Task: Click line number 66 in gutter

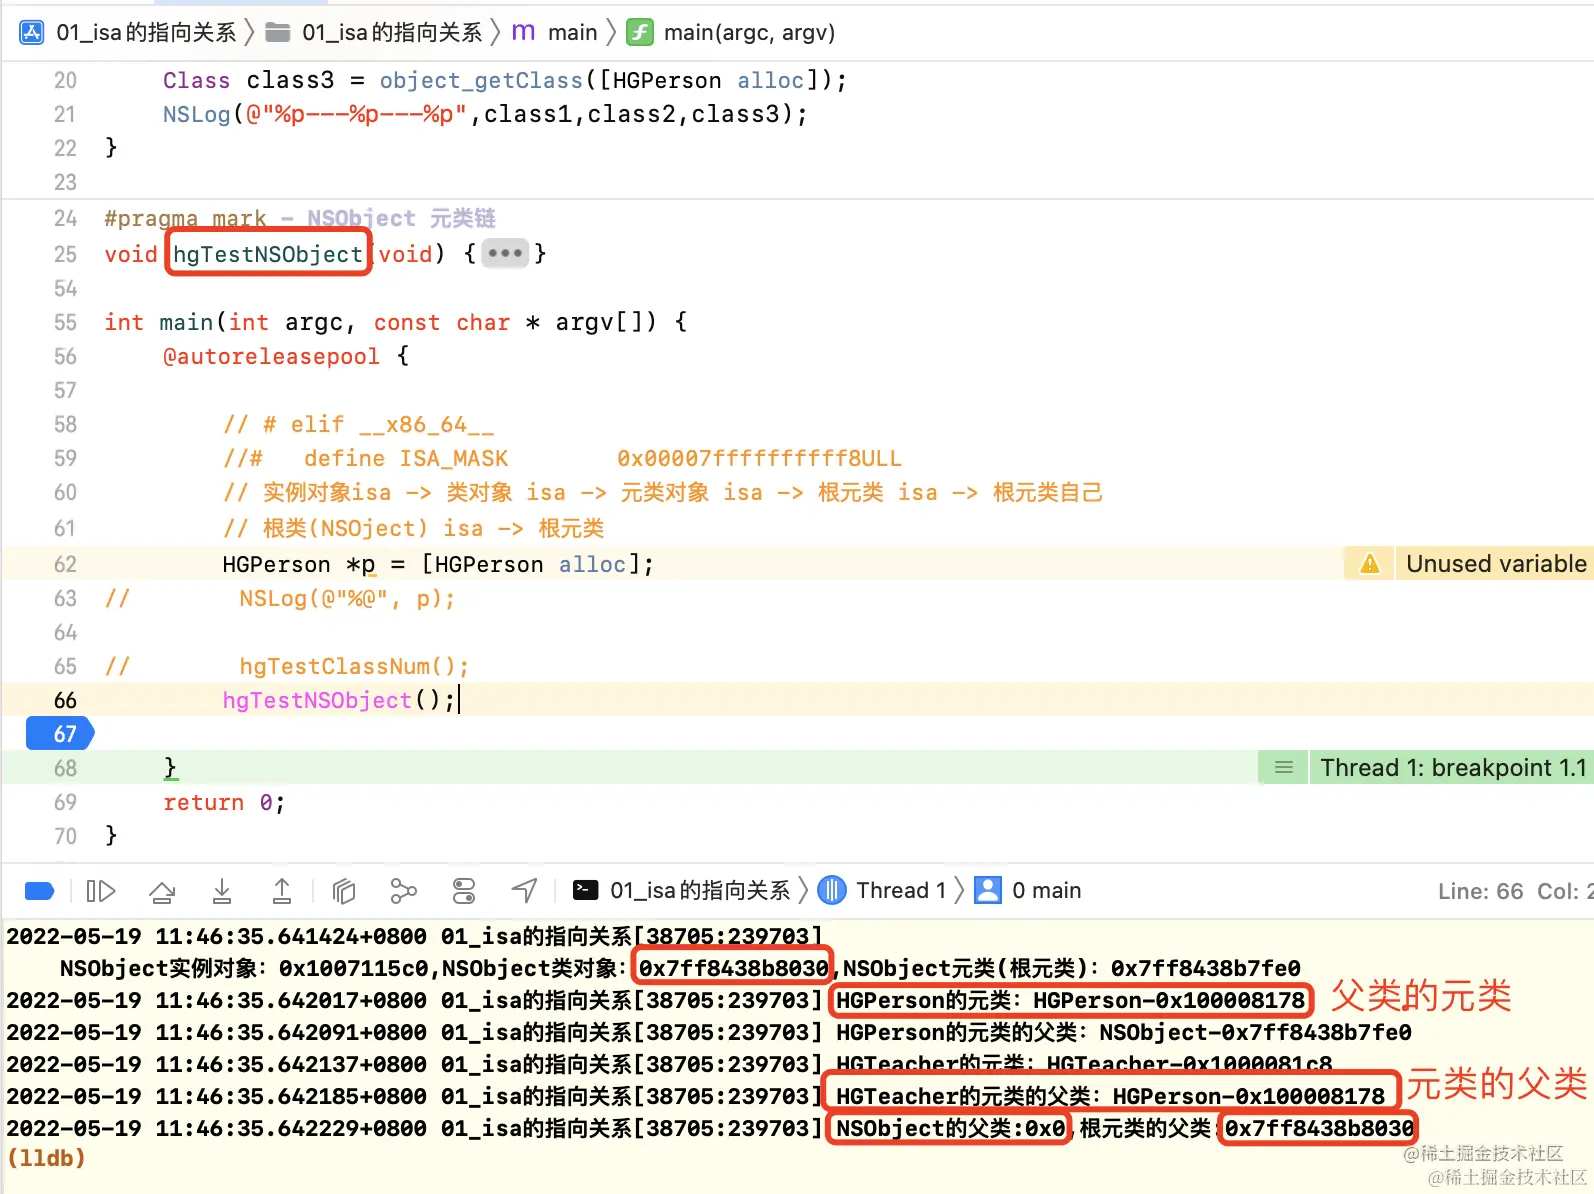Action: click(65, 700)
